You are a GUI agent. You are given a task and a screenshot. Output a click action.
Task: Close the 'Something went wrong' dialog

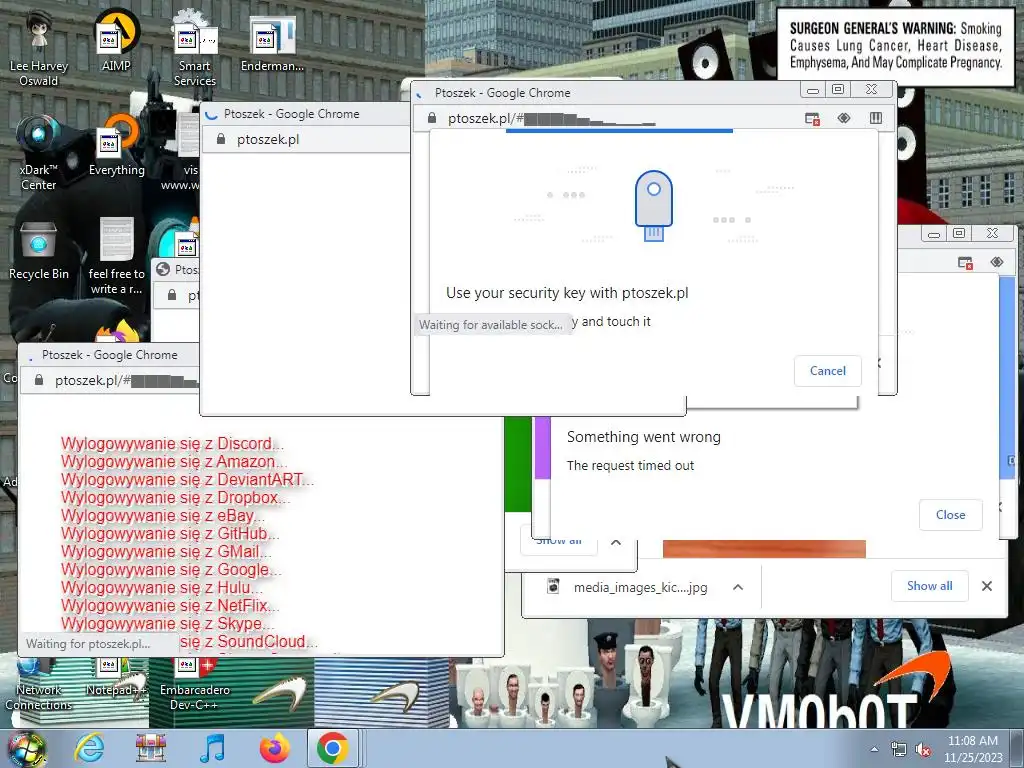click(x=950, y=515)
